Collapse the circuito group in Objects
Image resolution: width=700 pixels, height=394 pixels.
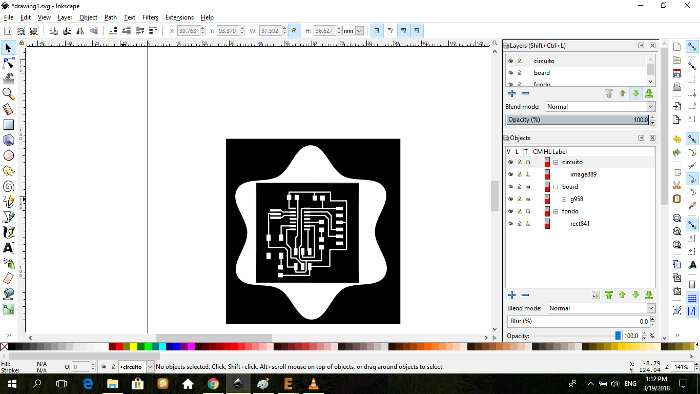tap(555, 162)
